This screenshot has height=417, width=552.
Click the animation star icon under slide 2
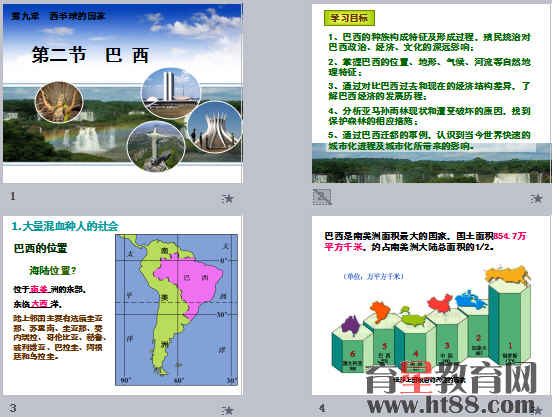536,199
